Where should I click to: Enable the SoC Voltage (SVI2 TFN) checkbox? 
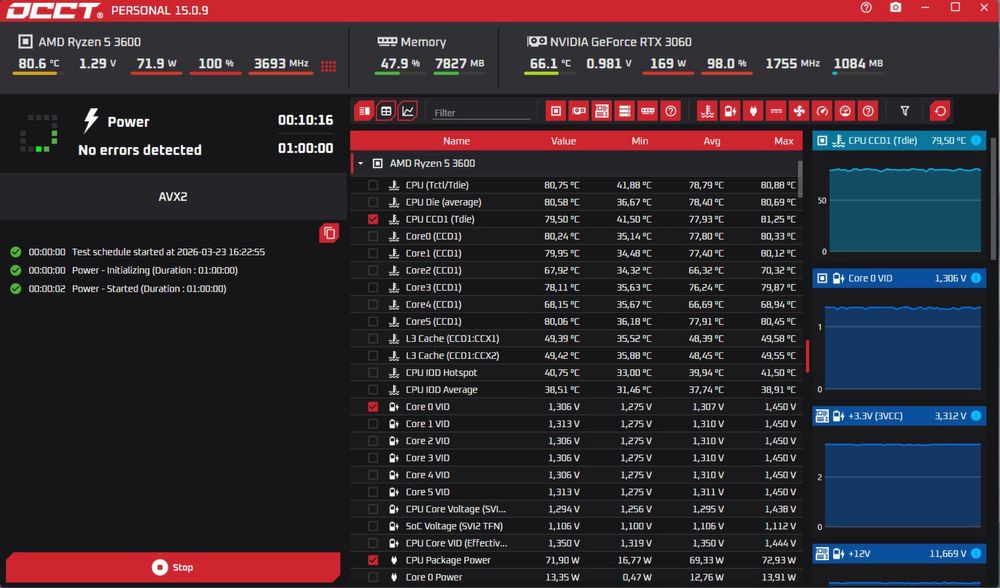[373, 526]
